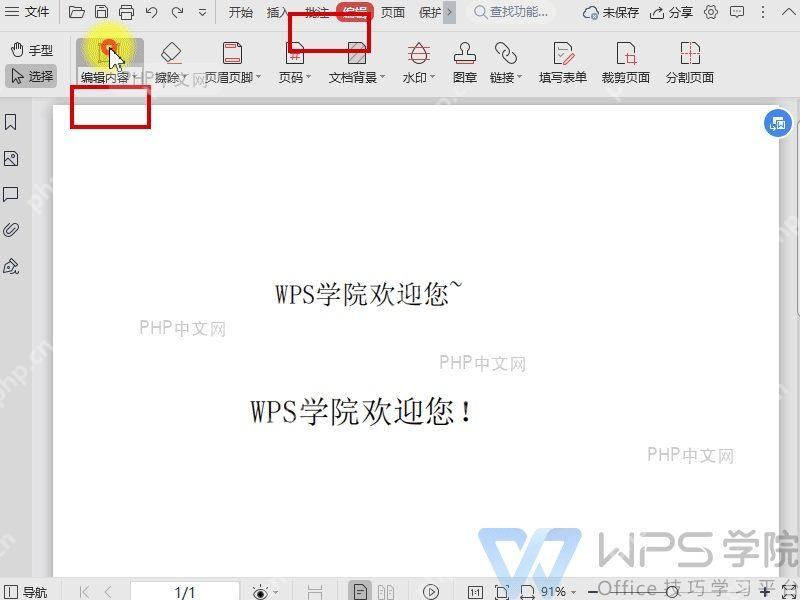
Task: Expand the quick access toolbar dropdown
Action: pyautogui.click(x=203, y=12)
